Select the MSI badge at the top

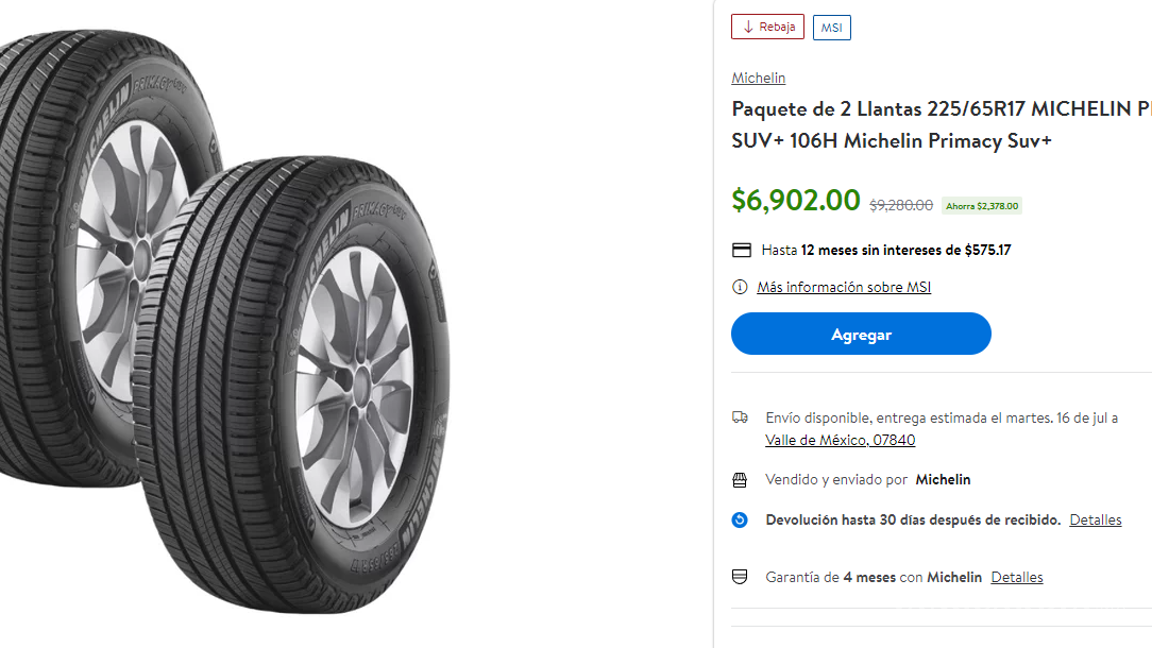point(831,27)
